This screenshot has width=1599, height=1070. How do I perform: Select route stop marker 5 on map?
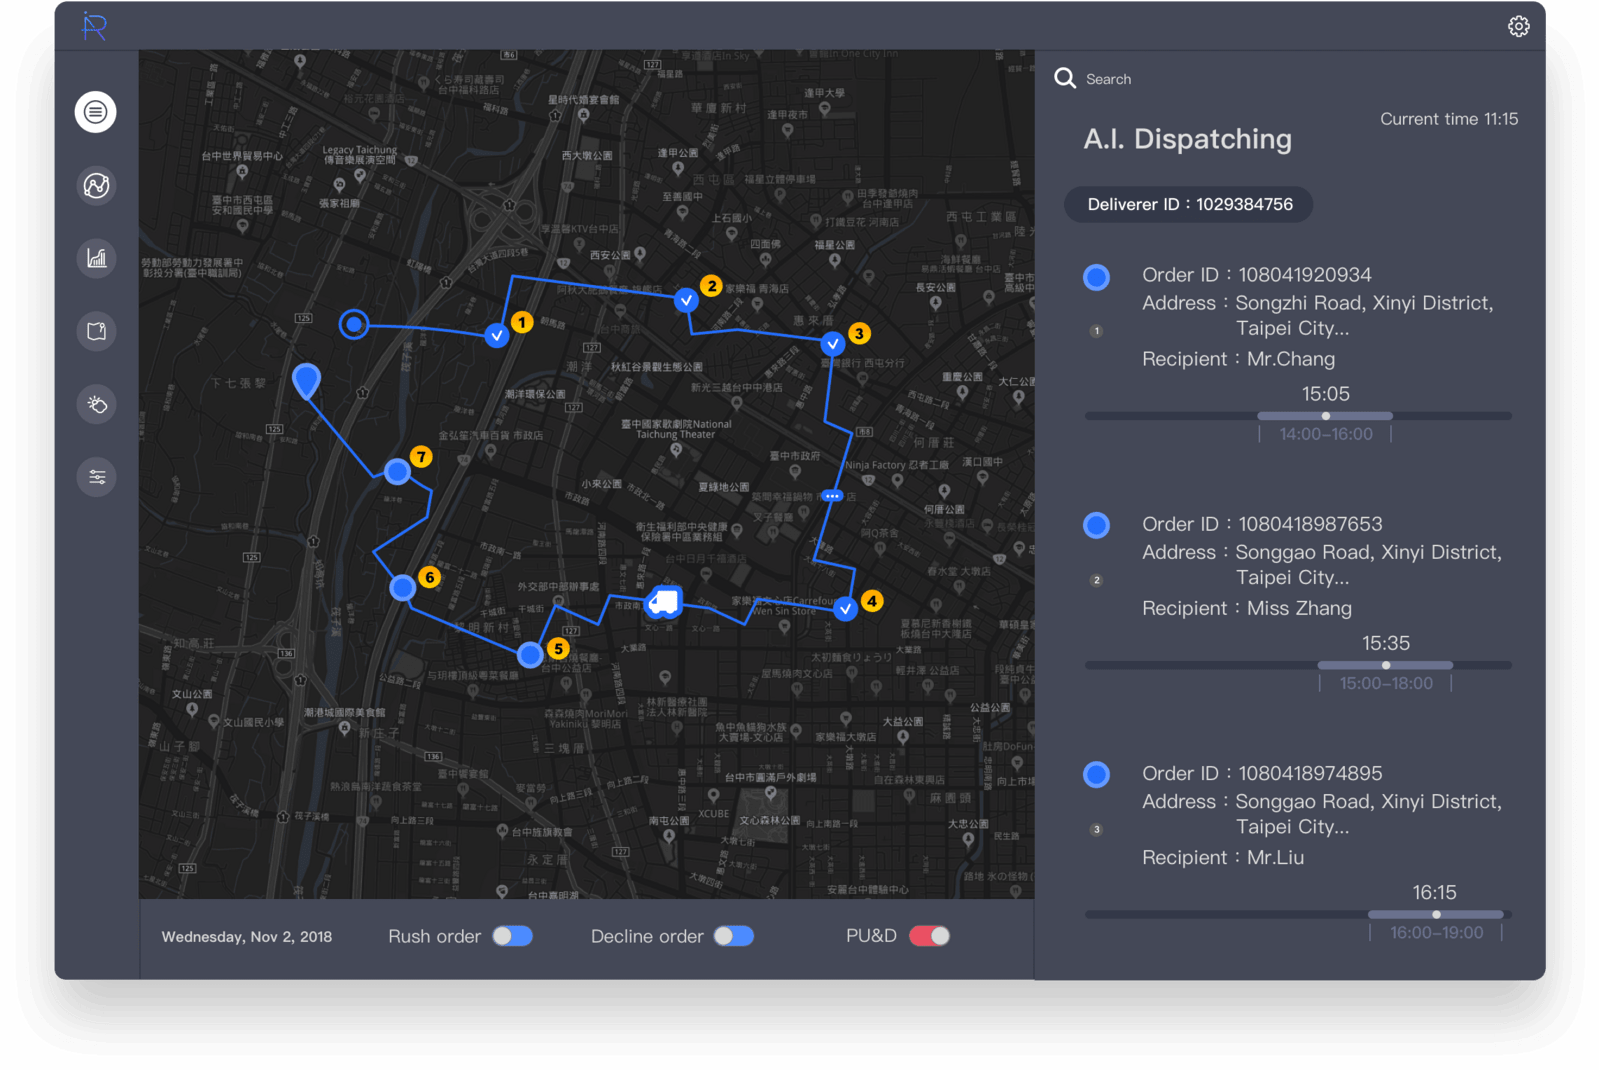pyautogui.click(x=531, y=655)
